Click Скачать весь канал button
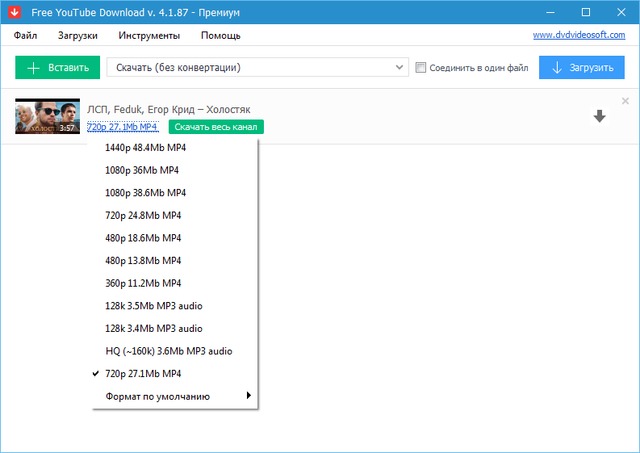The image size is (640, 453). click(216, 127)
